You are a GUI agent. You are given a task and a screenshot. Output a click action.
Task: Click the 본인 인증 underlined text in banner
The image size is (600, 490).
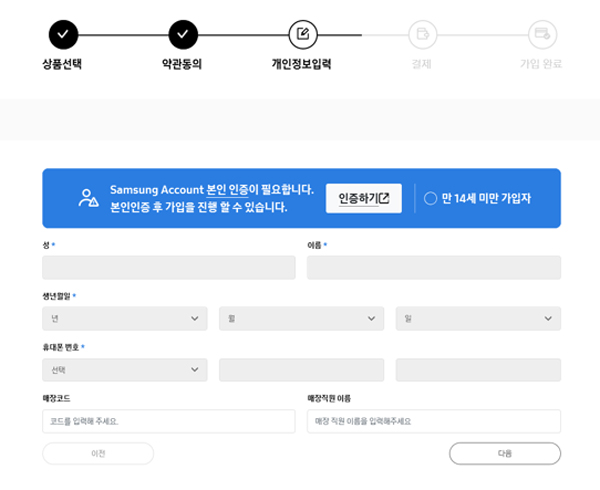(x=227, y=190)
